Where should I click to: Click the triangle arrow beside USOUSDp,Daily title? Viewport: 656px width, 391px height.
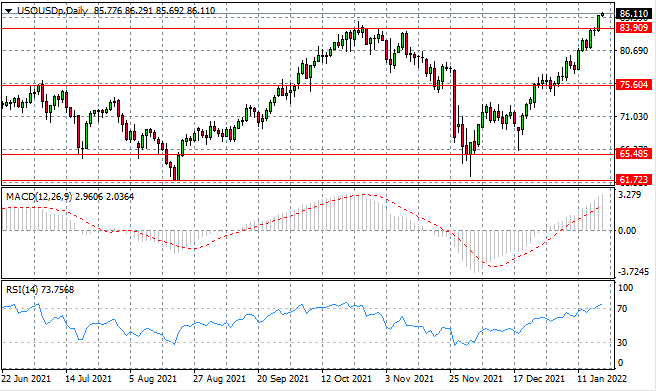coord(9,11)
